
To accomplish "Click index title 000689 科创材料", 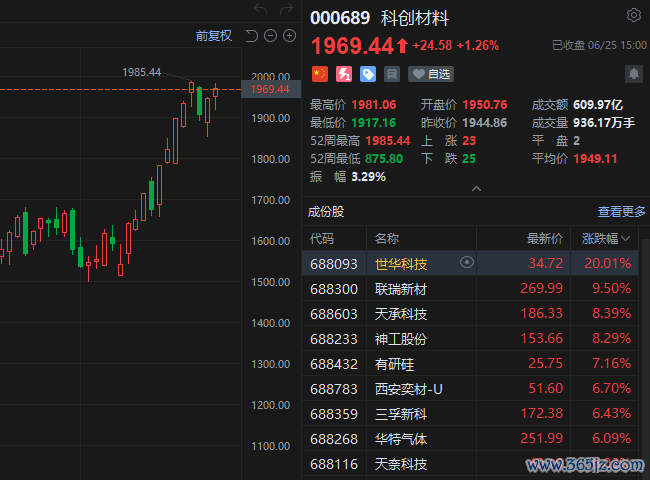I will (379, 18).
